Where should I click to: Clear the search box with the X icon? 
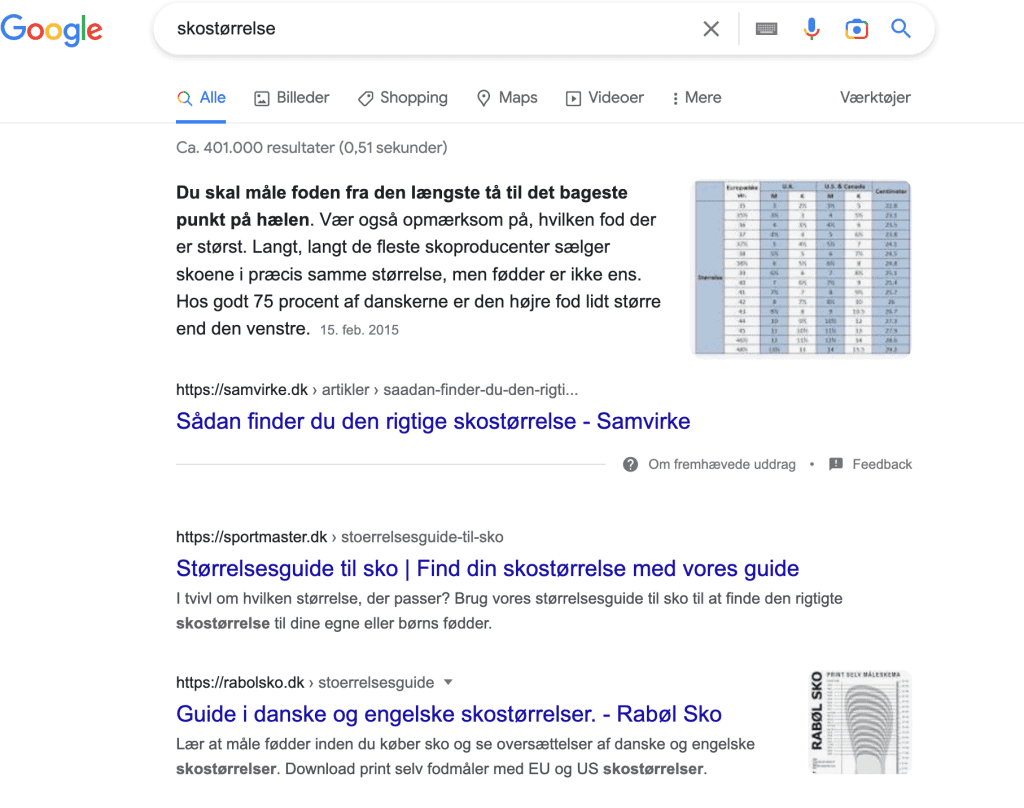pos(711,29)
